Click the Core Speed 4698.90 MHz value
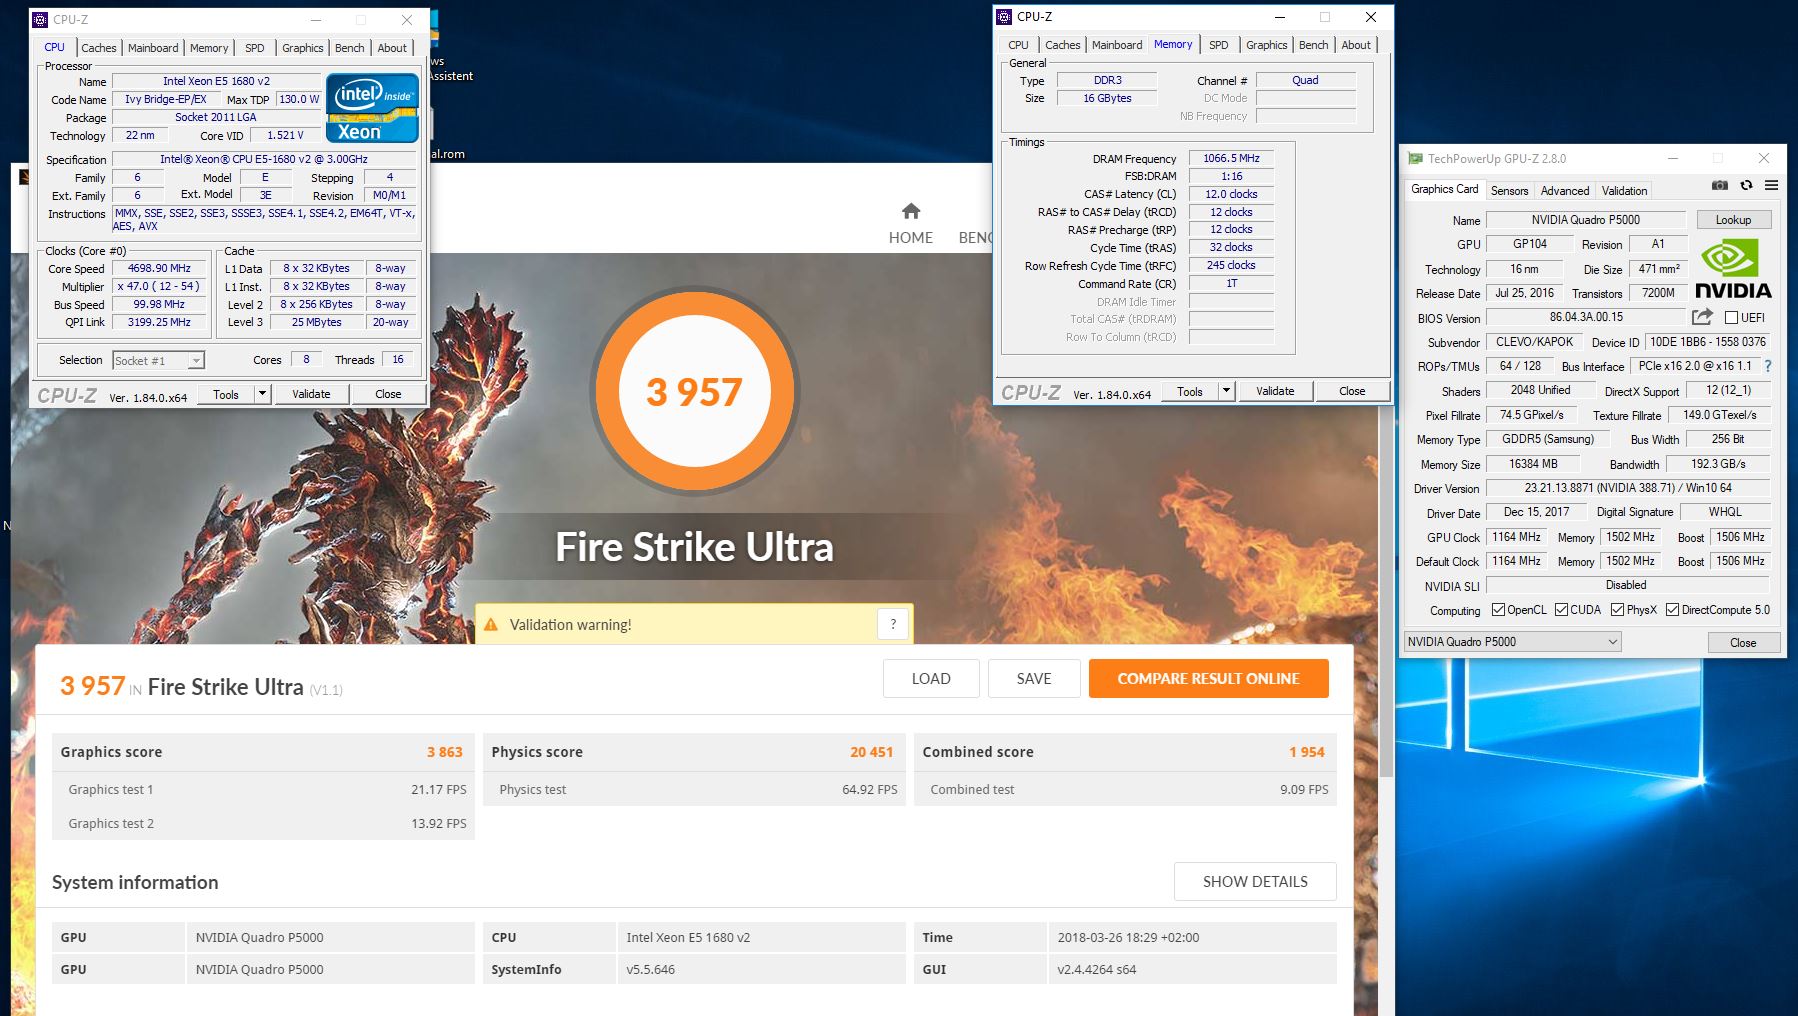This screenshot has width=1798, height=1016. (x=159, y=268)
